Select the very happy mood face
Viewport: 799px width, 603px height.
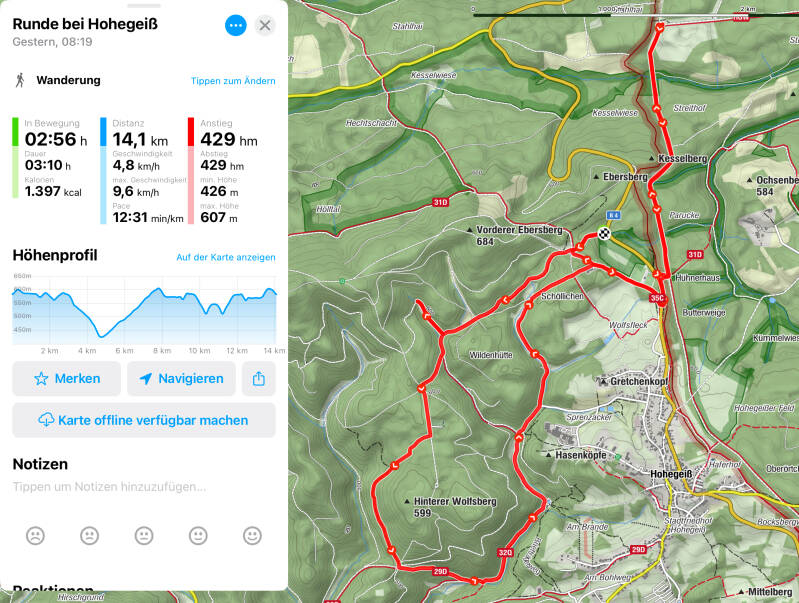point(252,536)
